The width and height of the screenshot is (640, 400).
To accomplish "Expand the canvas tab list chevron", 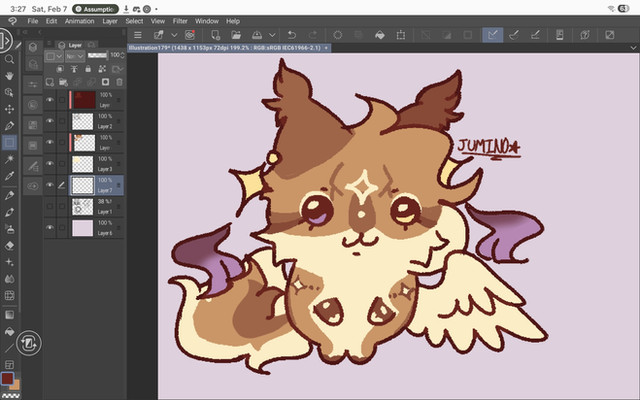I will 633,48.
